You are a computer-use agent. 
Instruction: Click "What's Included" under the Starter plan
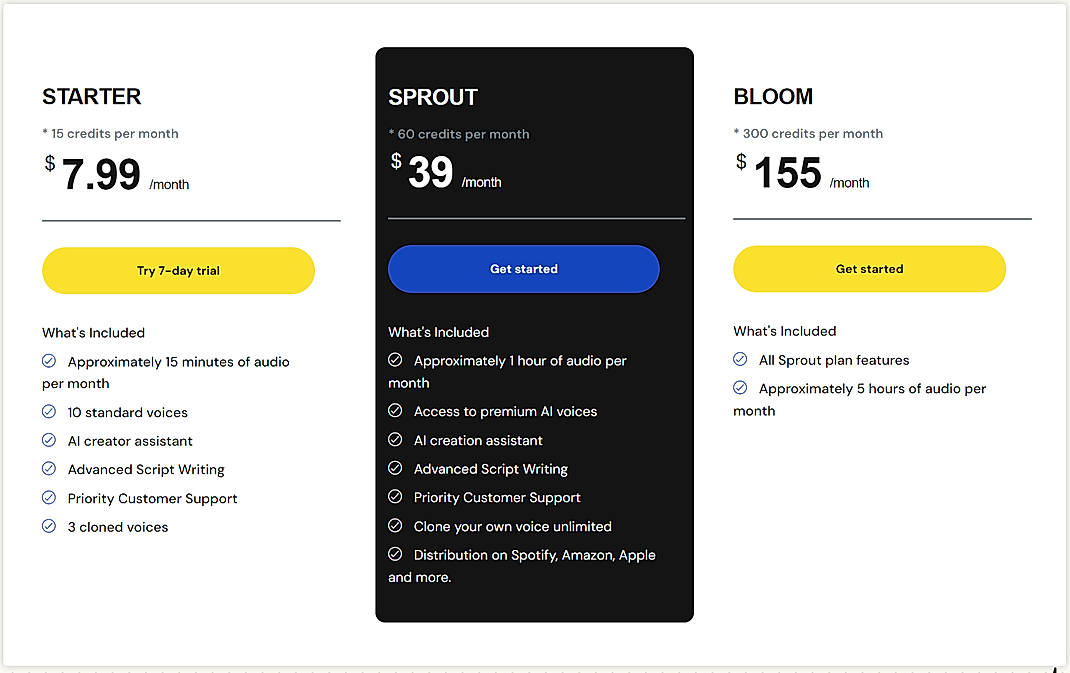93,332
